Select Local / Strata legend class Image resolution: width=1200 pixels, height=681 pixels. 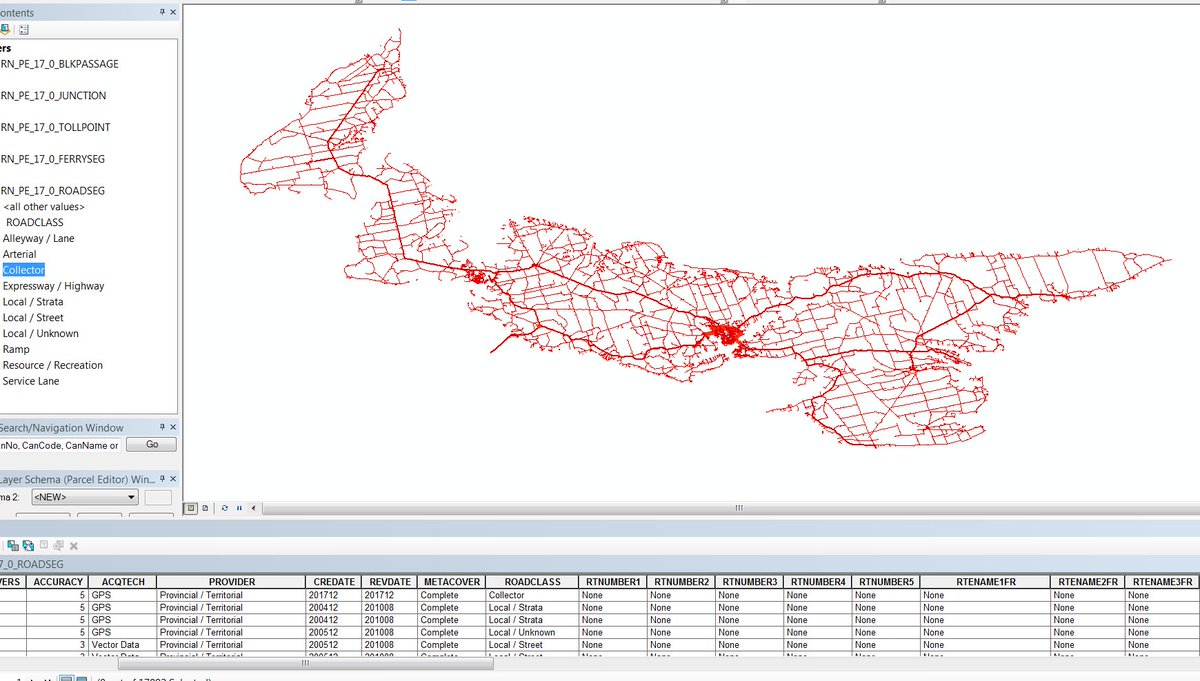coord(33,302)
